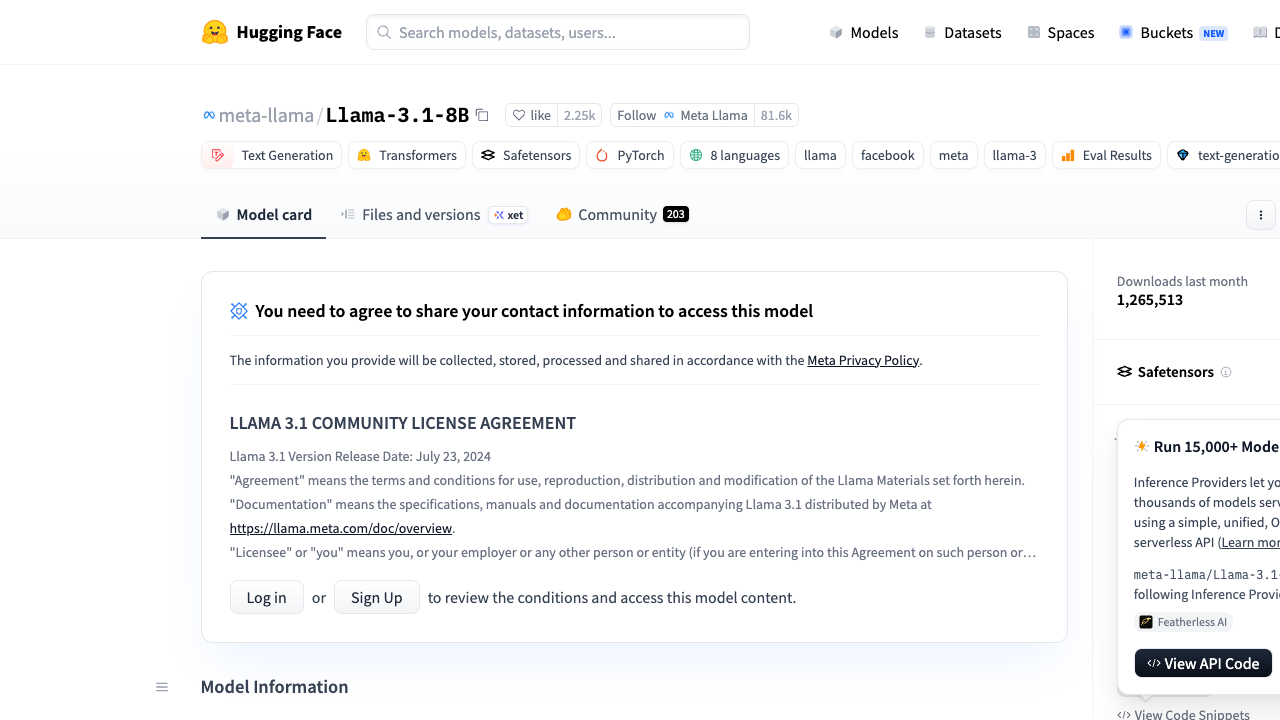Image resolution: width=1280 pixels, height=720 pixels.
Task: Click the like button
Action: pyautogui.click(x=532, y=115)
